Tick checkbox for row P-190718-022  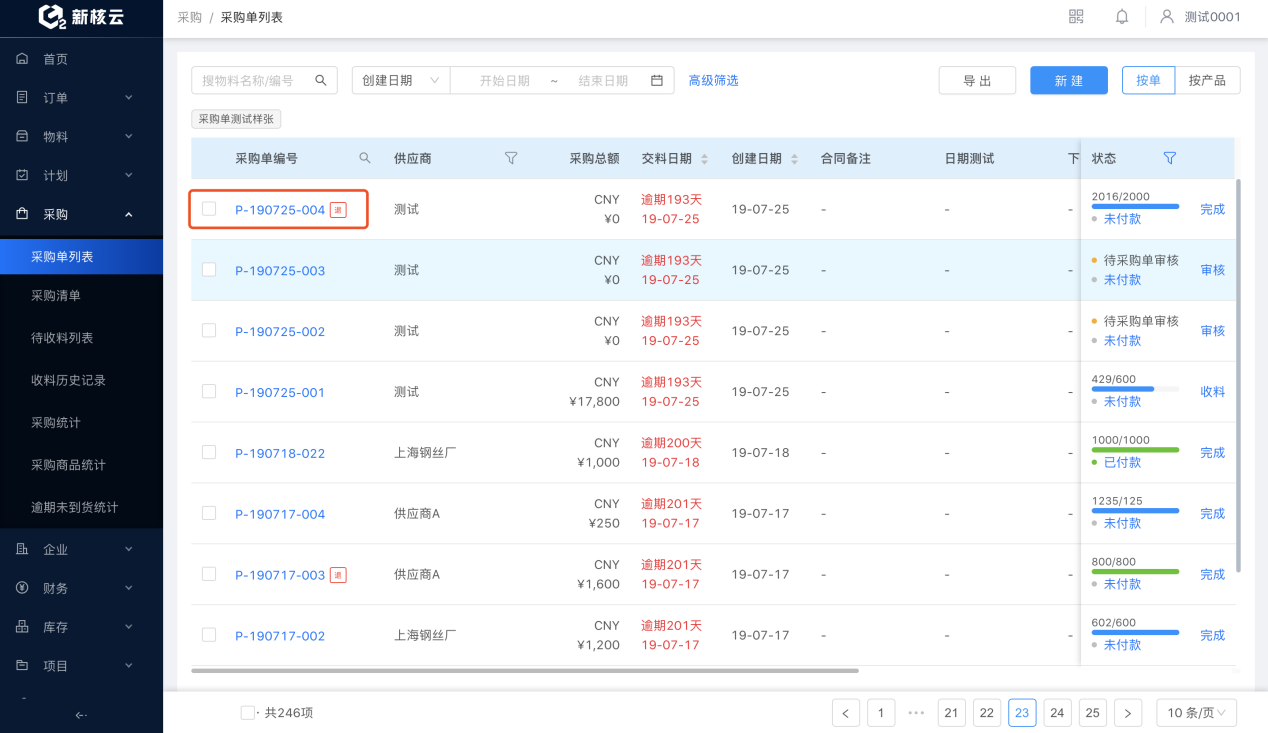click(209, 452)
